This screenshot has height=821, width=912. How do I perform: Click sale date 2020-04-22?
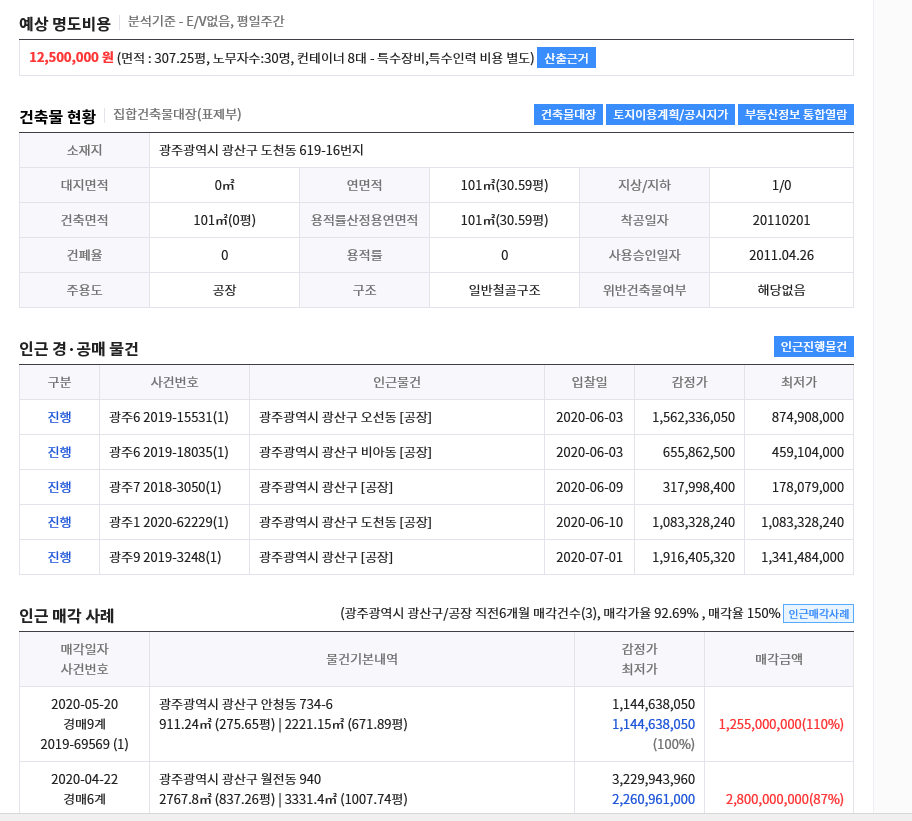pos(84,779)
